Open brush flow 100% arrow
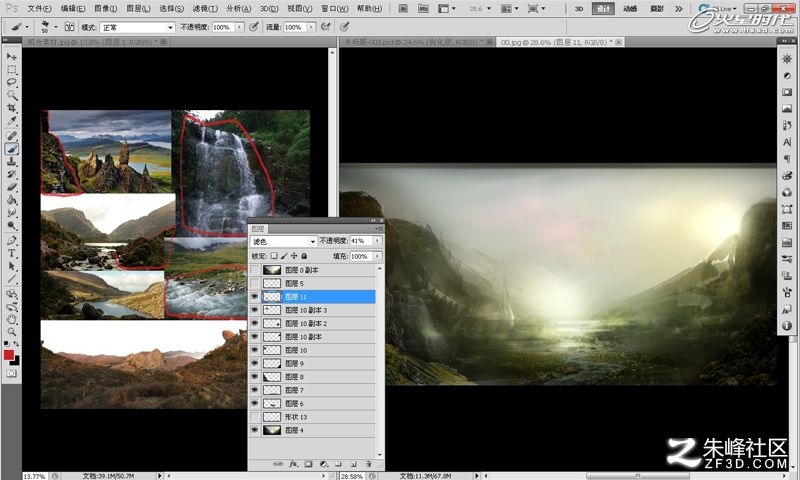The width and height of the screenshot is (800, 480). point(311,27)
